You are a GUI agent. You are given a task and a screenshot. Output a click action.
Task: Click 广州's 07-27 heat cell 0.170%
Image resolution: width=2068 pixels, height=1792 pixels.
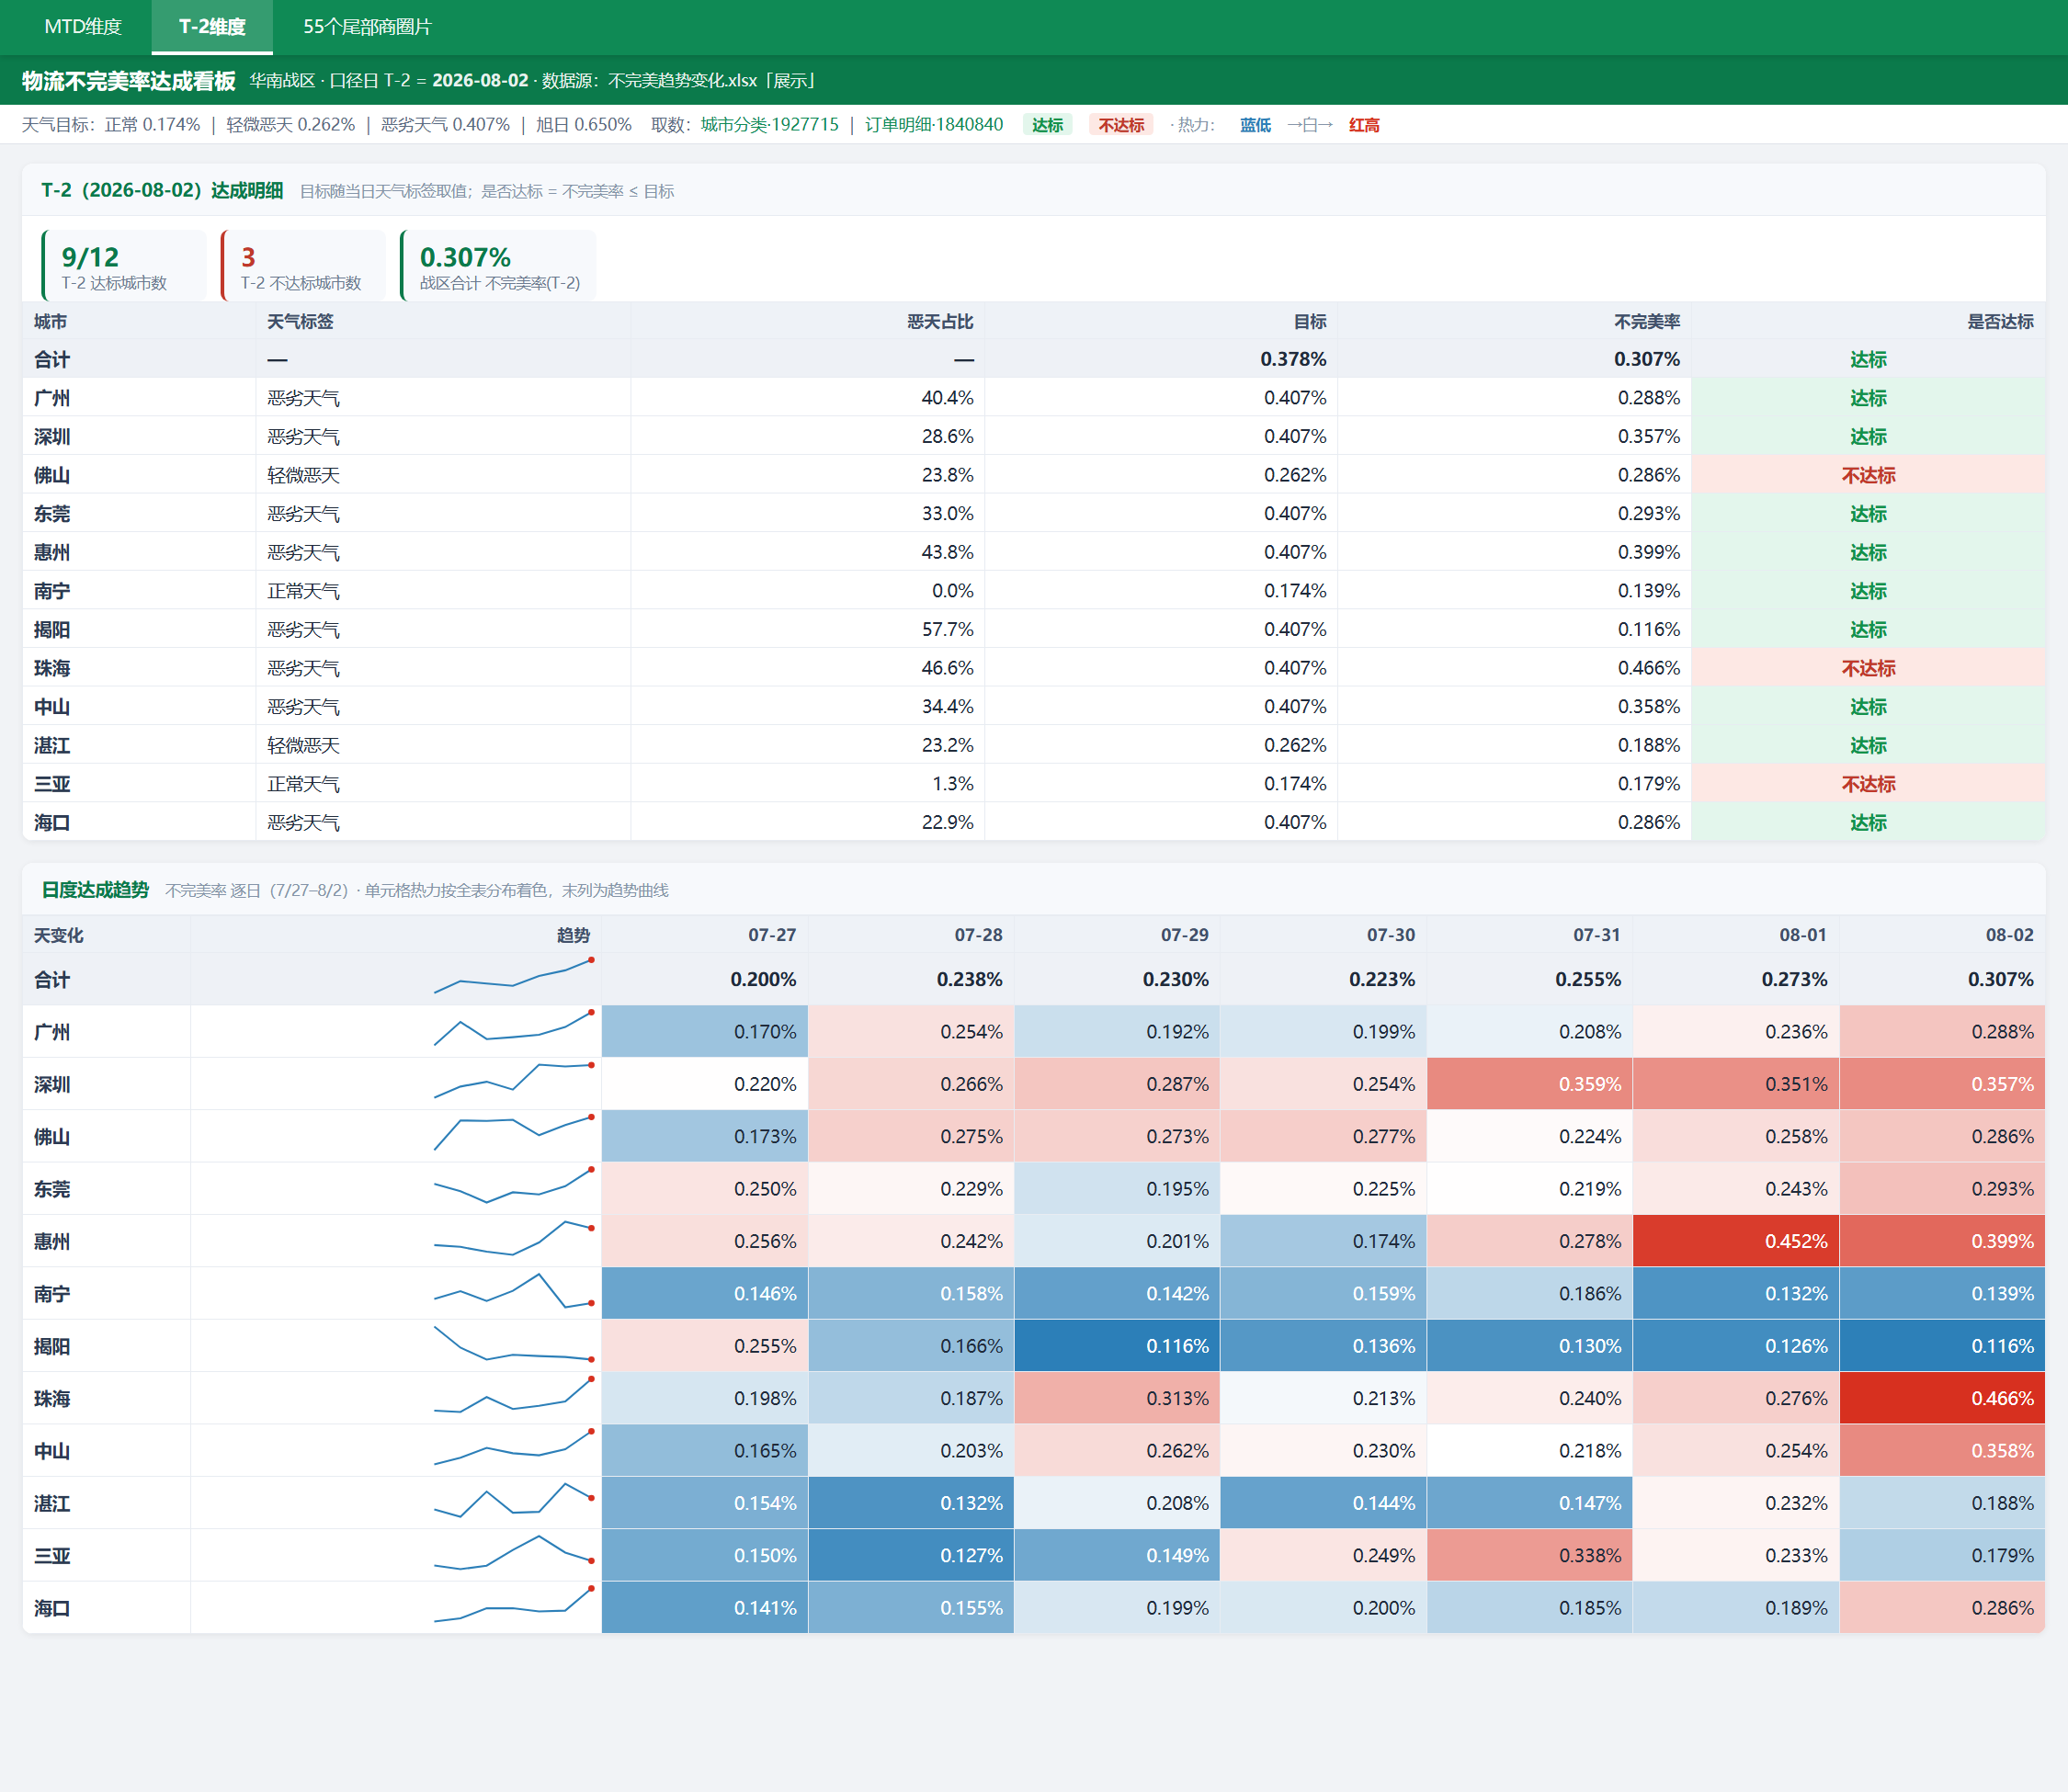[705, 1031]
